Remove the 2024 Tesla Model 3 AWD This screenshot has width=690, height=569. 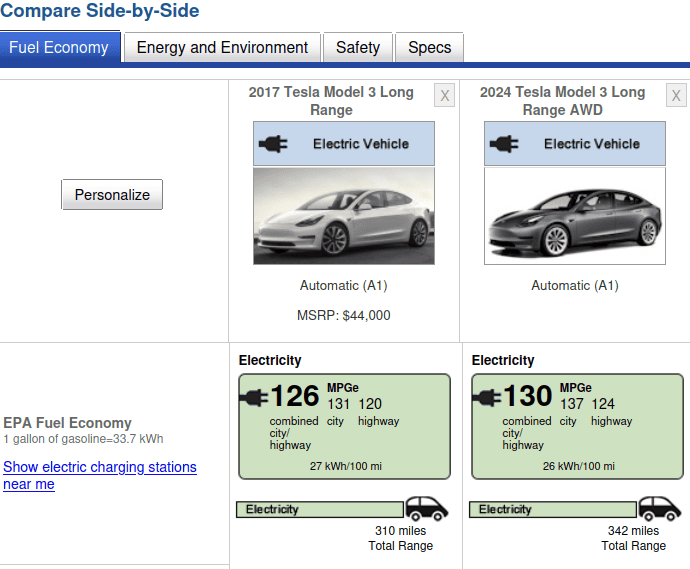coord(676,95)
